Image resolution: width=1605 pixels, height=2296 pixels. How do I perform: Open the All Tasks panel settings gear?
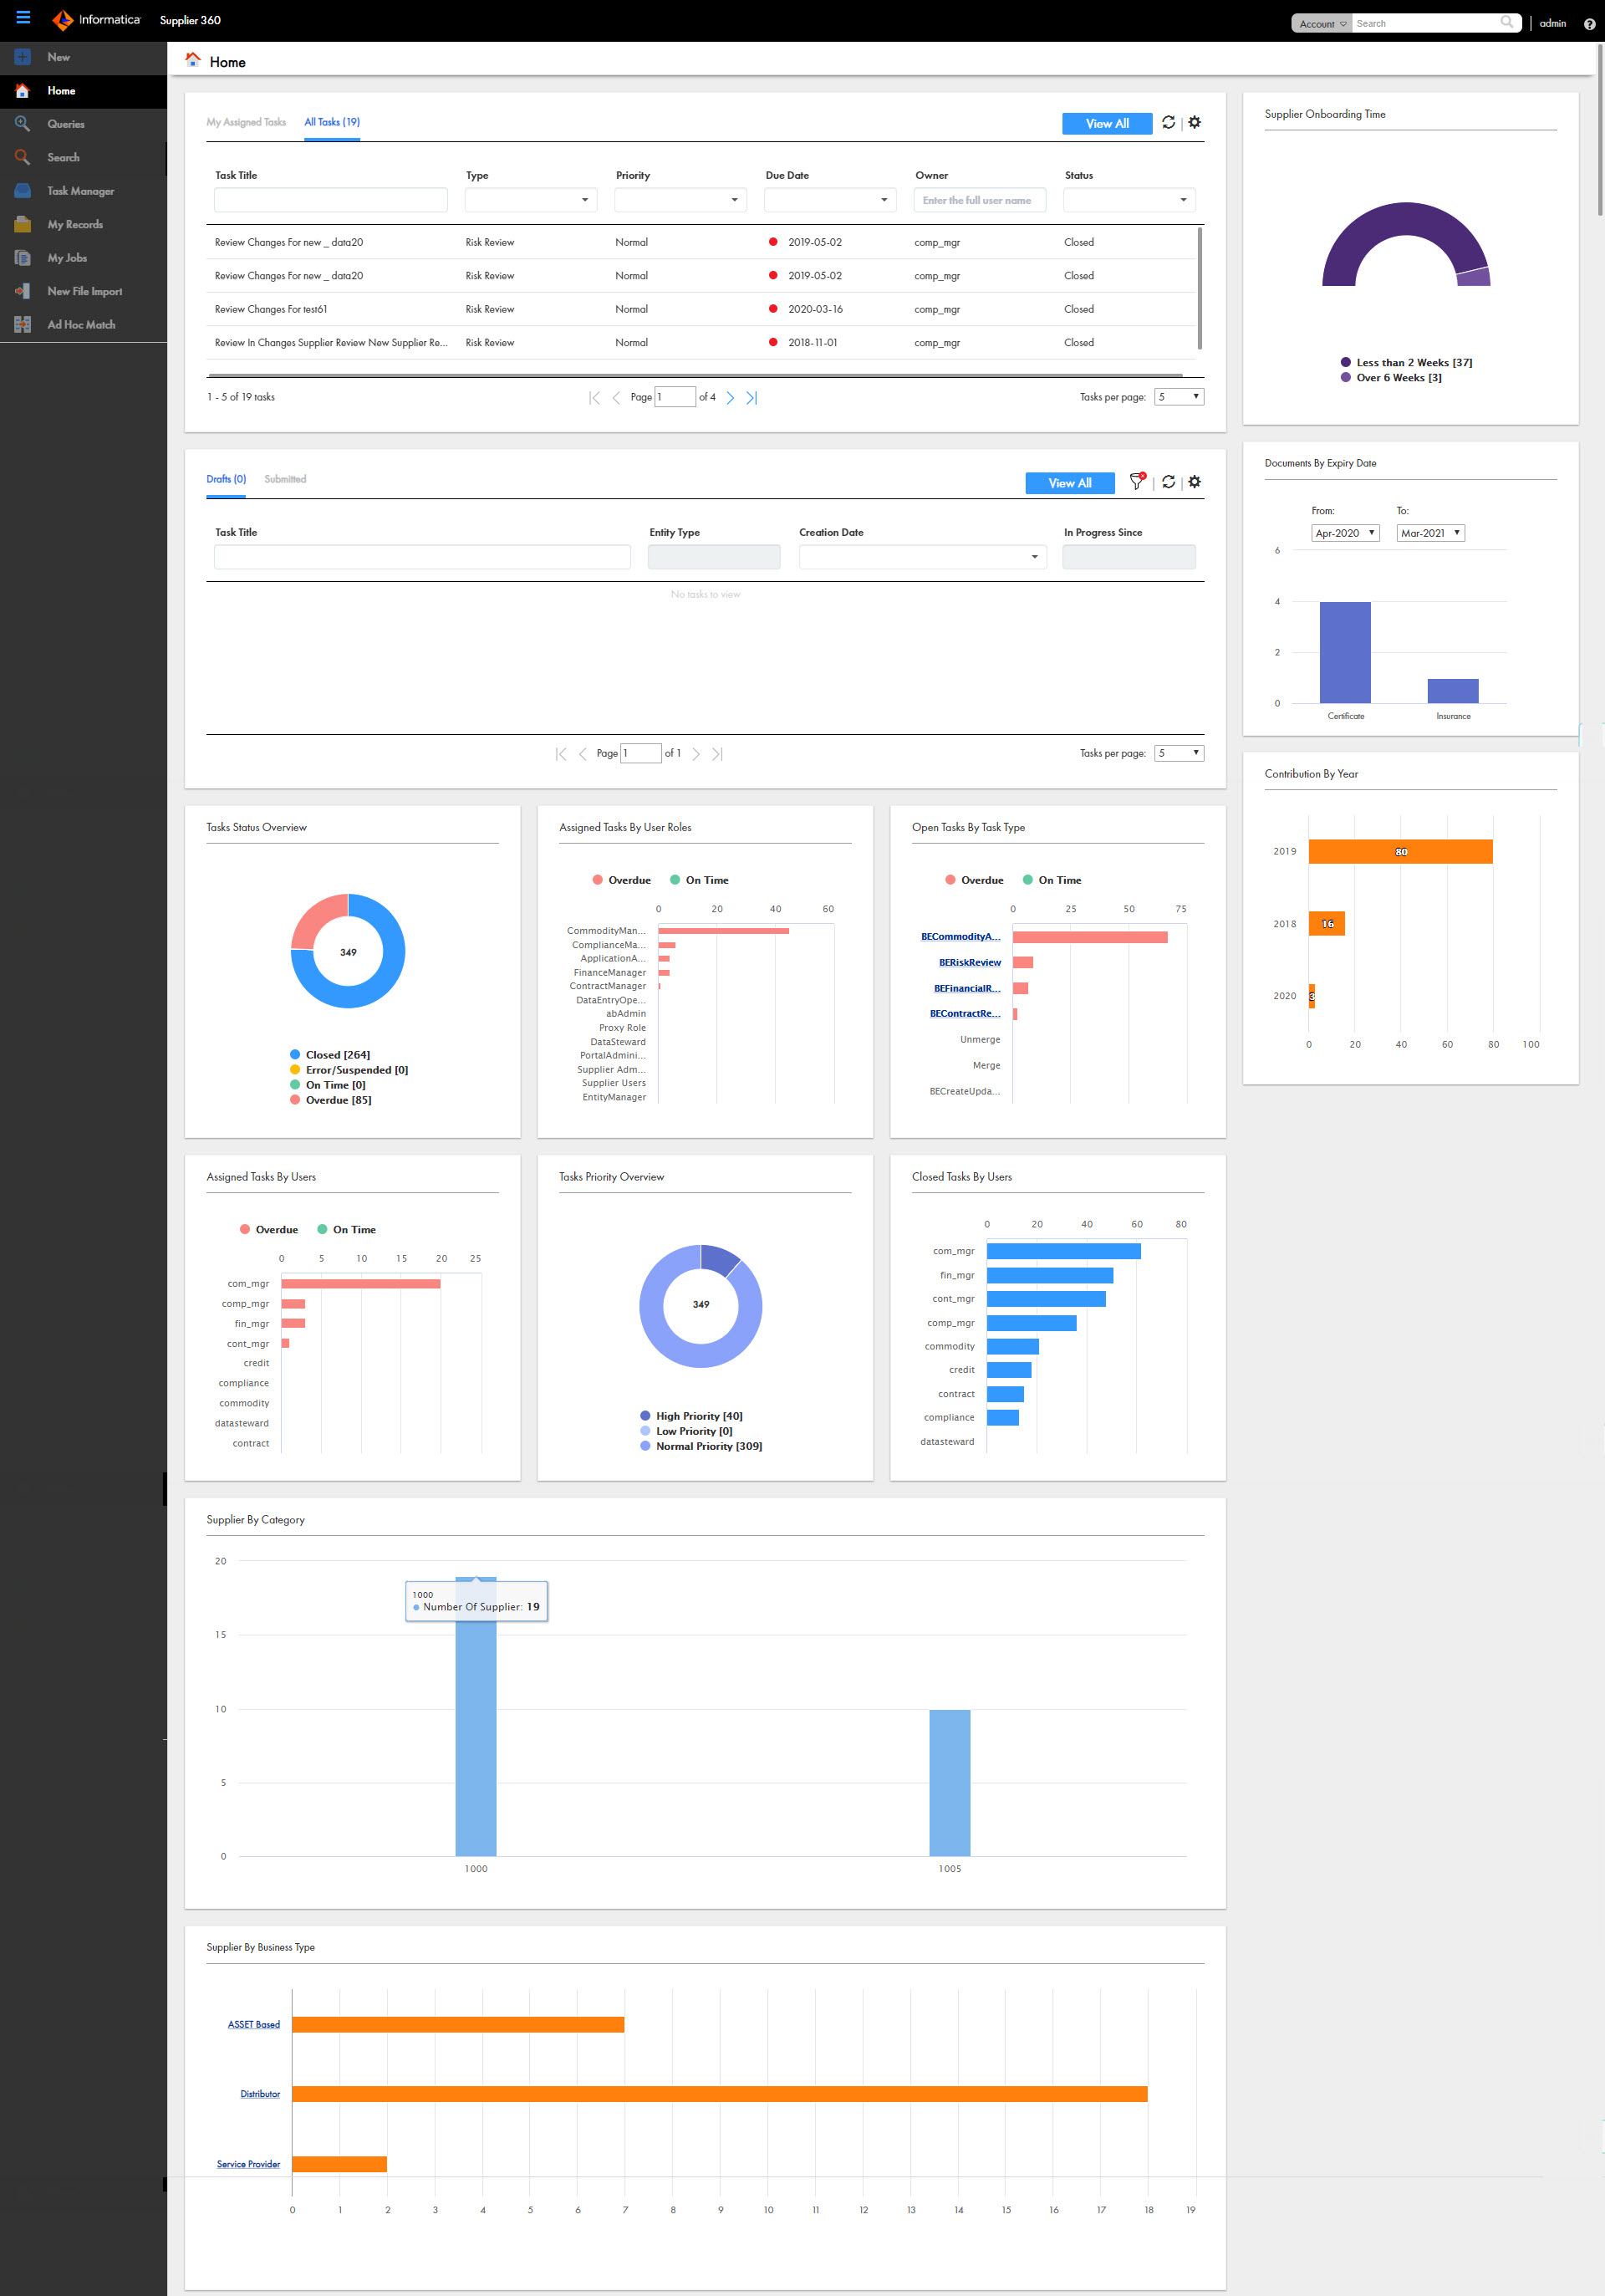tap(1194, 122)
